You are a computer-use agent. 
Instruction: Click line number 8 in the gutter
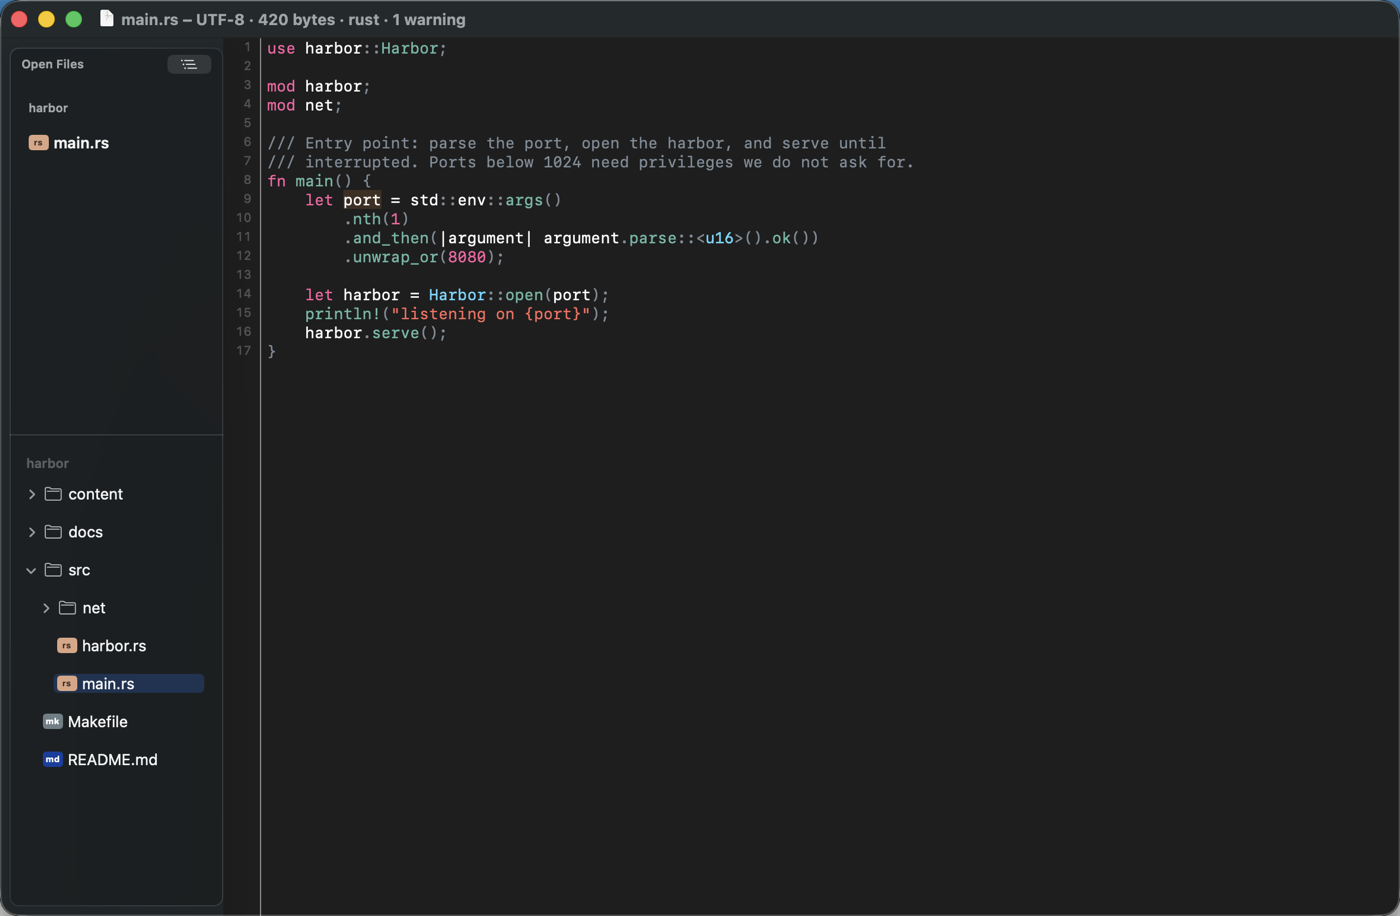click(247, 181)
